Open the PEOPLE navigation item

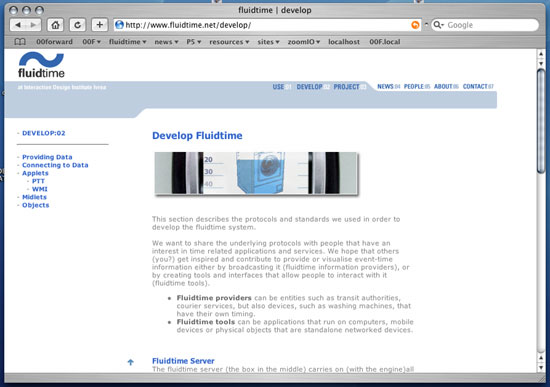[417, 86]
